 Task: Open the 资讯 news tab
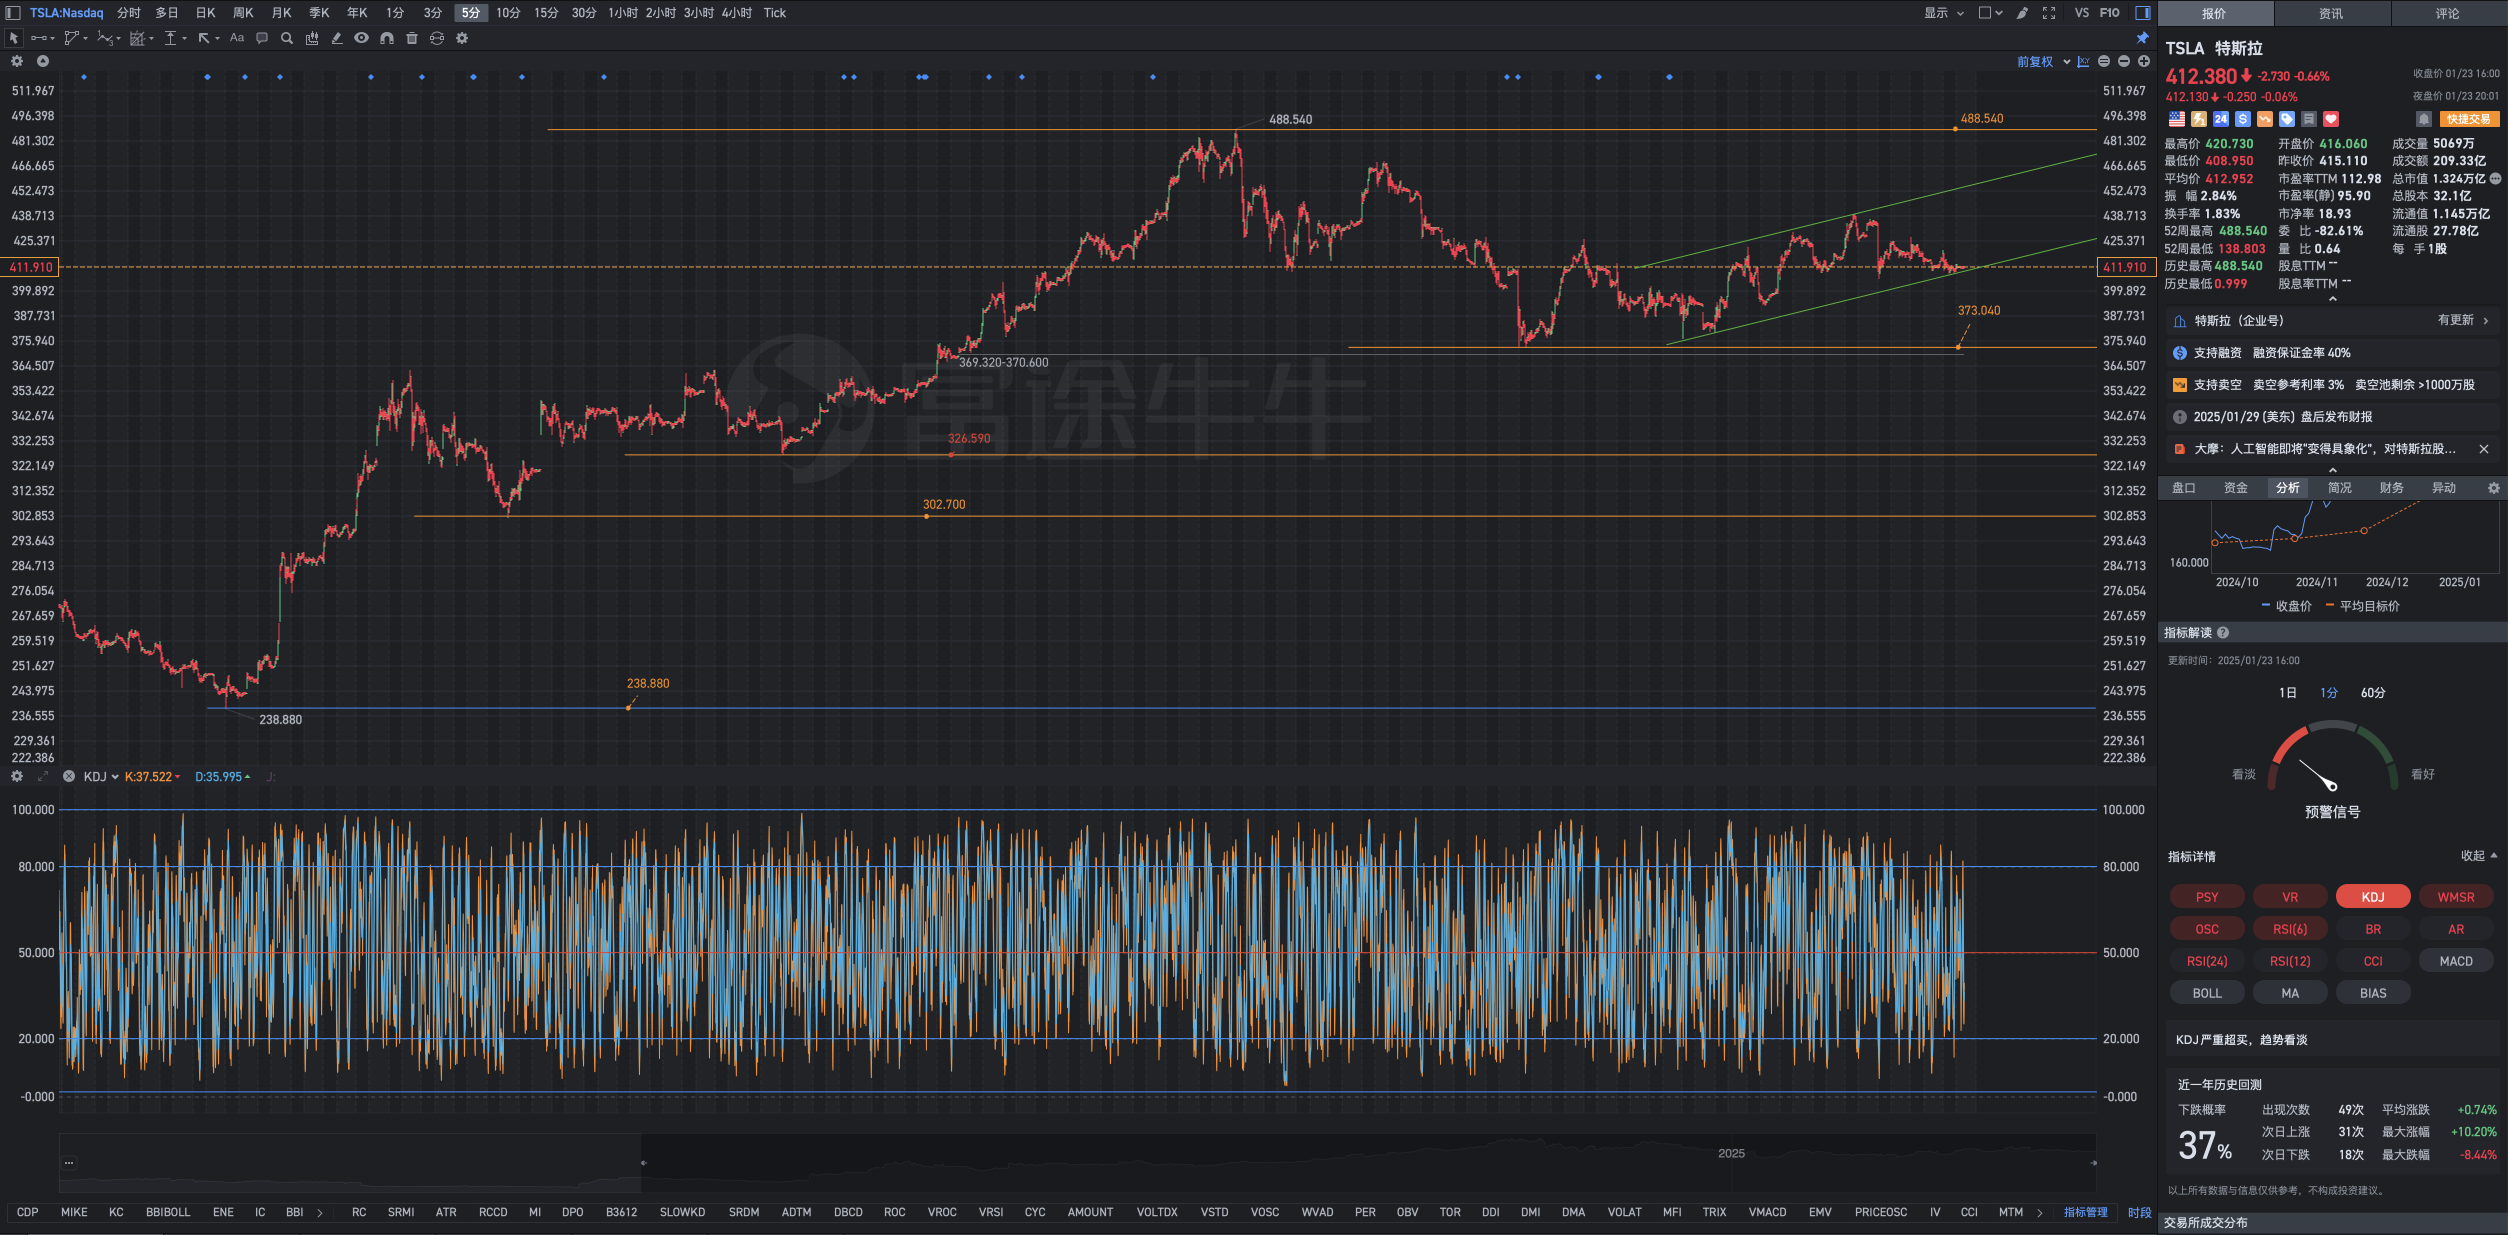2332,13
